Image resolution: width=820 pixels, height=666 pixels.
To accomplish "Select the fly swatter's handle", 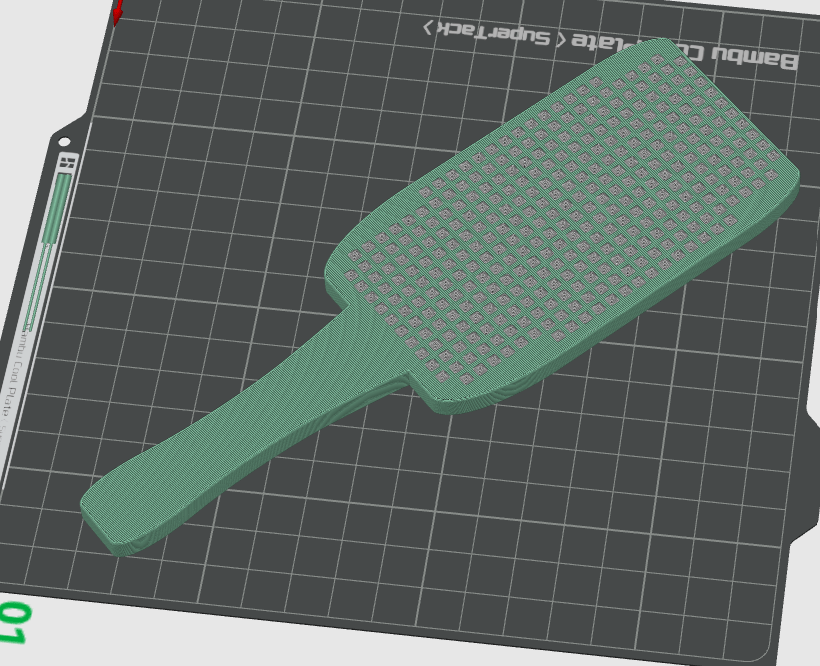I will click(x=230, y=440).
